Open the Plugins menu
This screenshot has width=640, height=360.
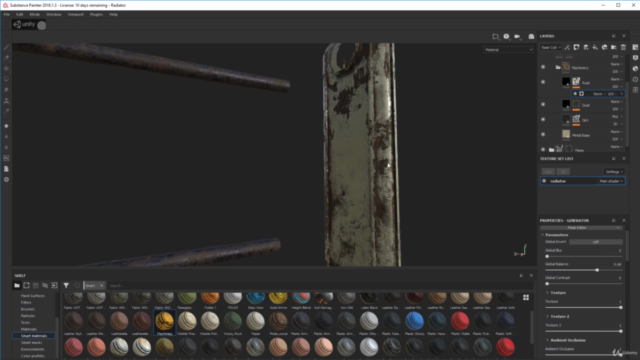(96, 14)
